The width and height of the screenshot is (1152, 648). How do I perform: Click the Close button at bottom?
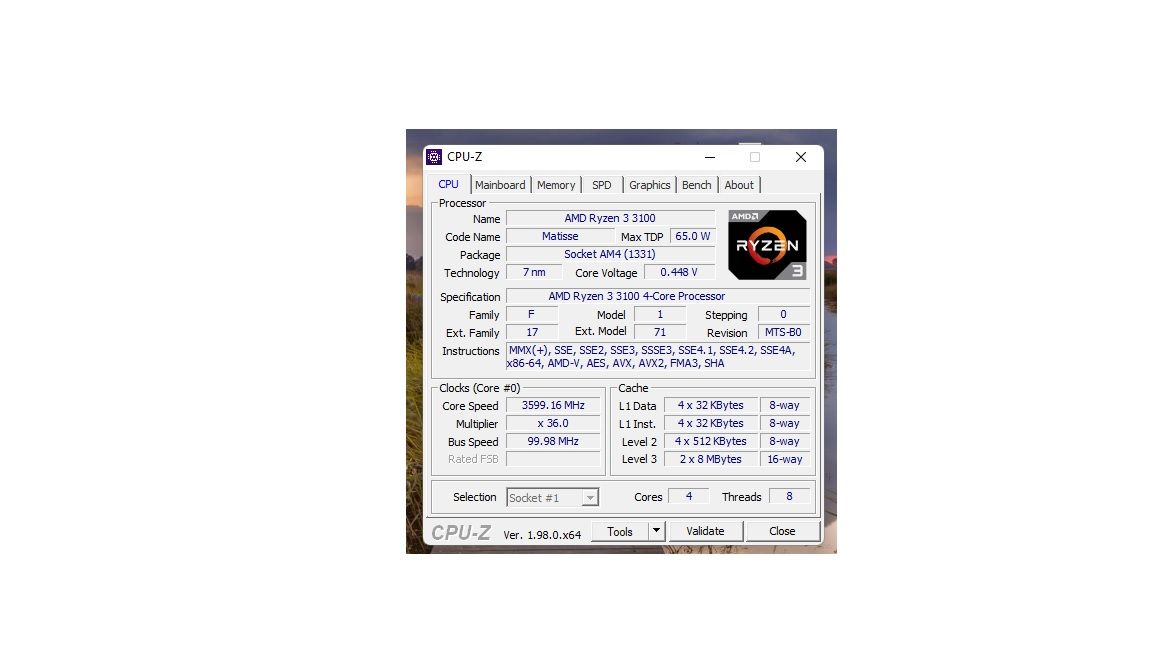782,531
